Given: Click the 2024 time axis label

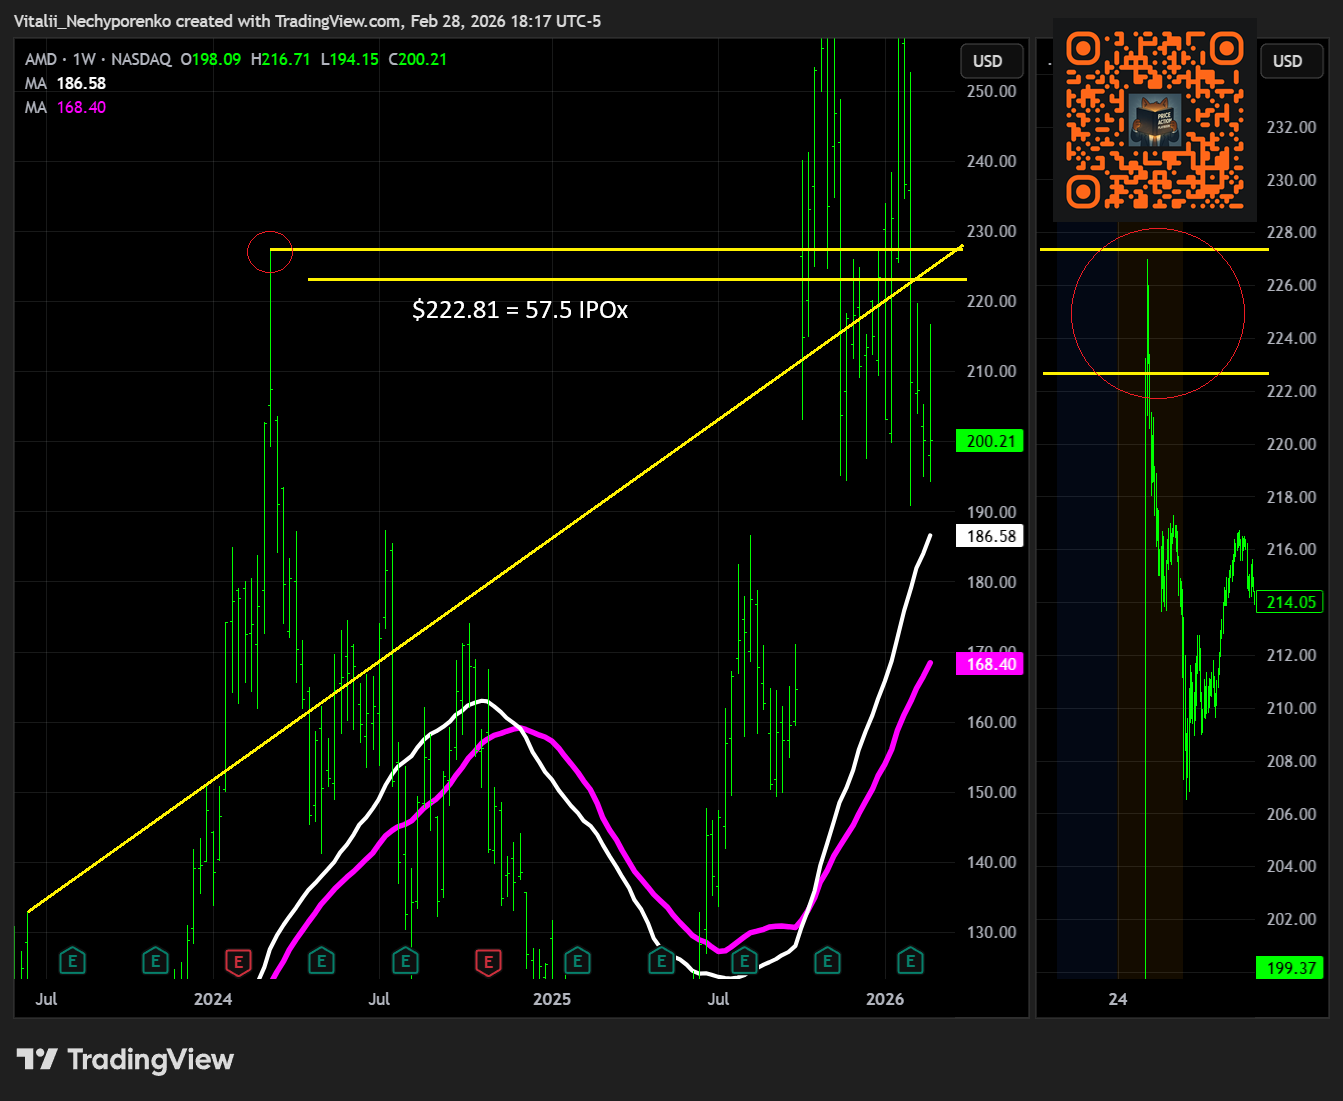Looking at the screenshot, I should point(213,999).
